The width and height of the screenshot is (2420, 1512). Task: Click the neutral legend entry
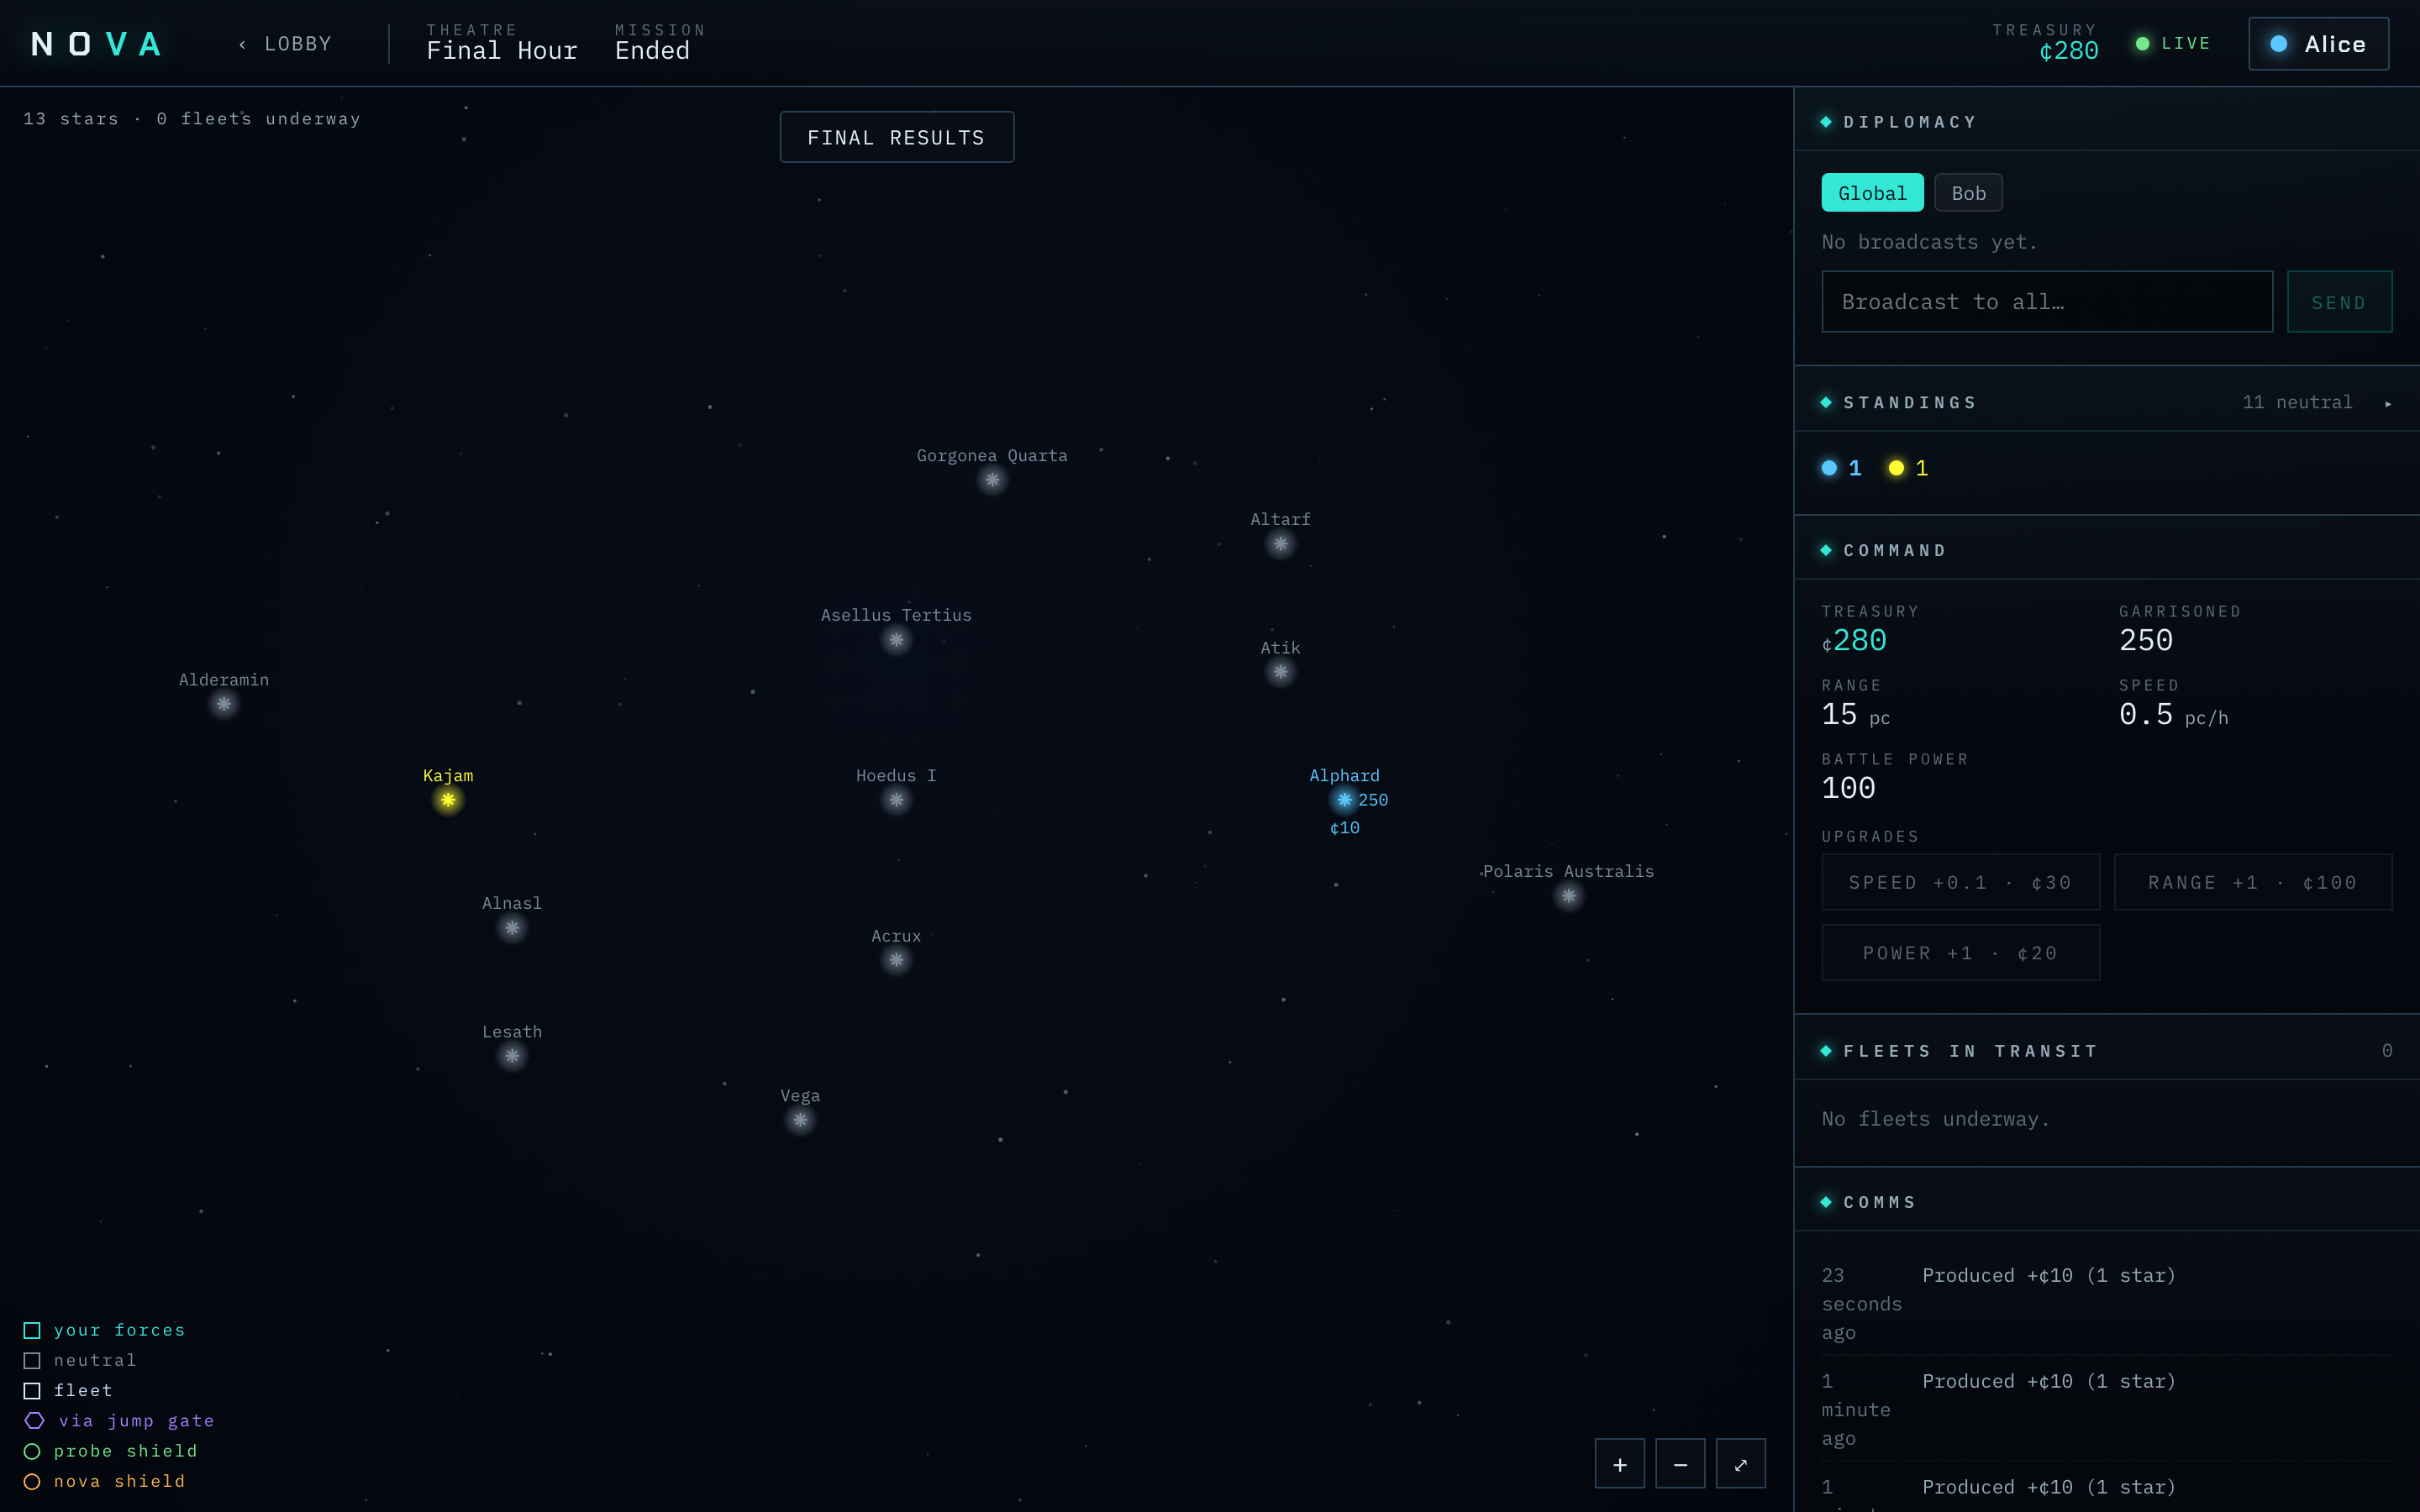[x=80, y=1360]
